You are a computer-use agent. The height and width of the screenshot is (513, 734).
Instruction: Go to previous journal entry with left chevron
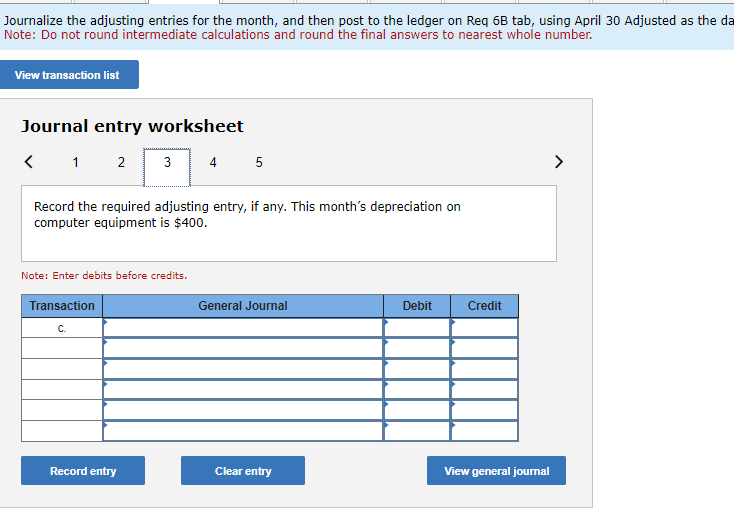[x=29, y=162]
